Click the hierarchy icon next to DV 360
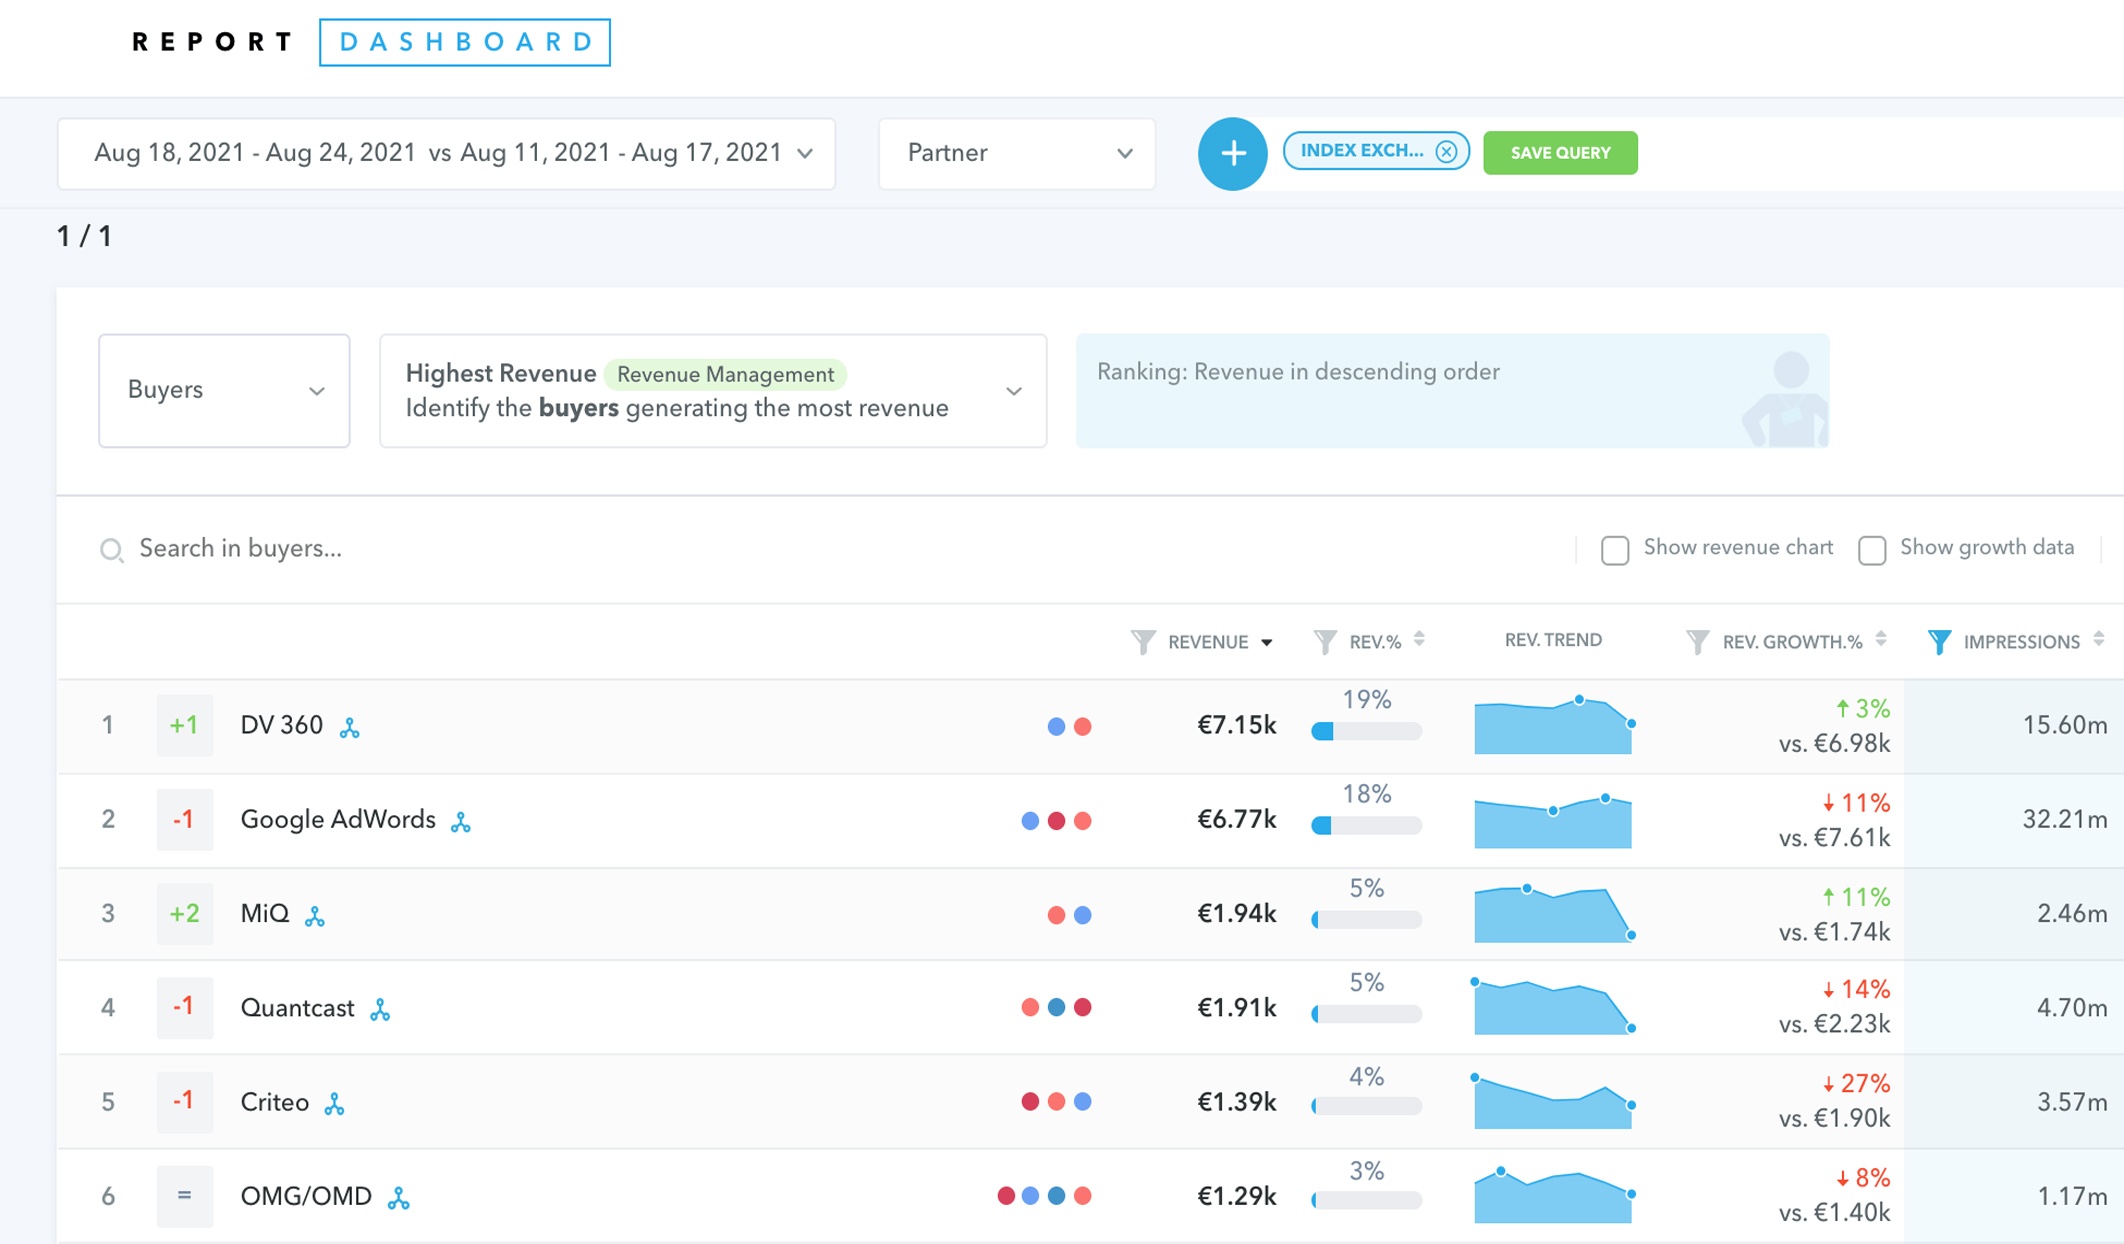This screenshot has width=2124, height=1244. coord(349,727)
